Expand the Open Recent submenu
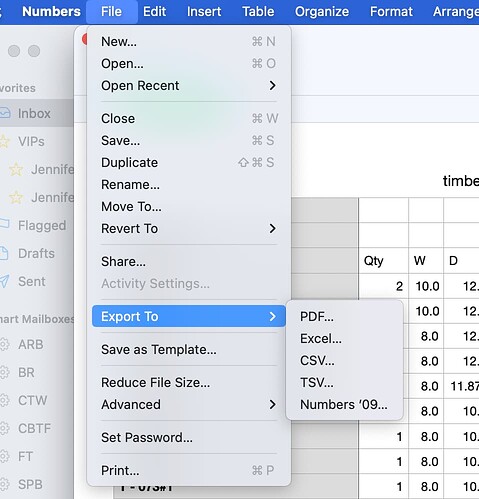The image size is (479, 499). pyautogui.click(x=189, y=86)
